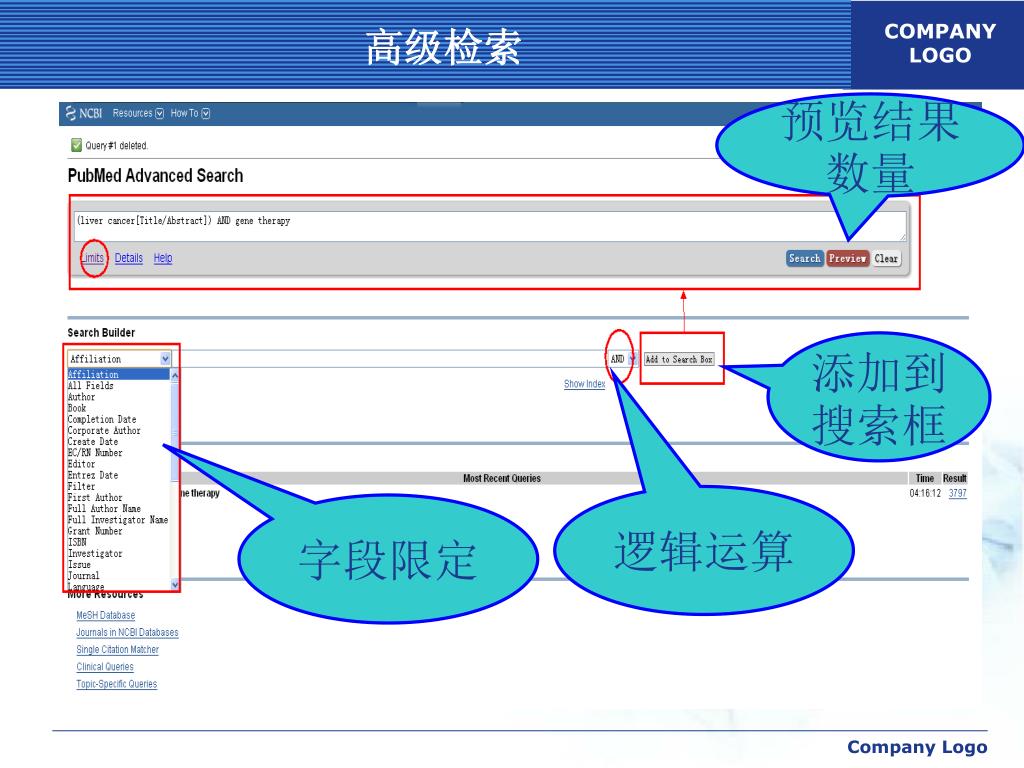Open the Clinical Queries link

pos(105,667)
